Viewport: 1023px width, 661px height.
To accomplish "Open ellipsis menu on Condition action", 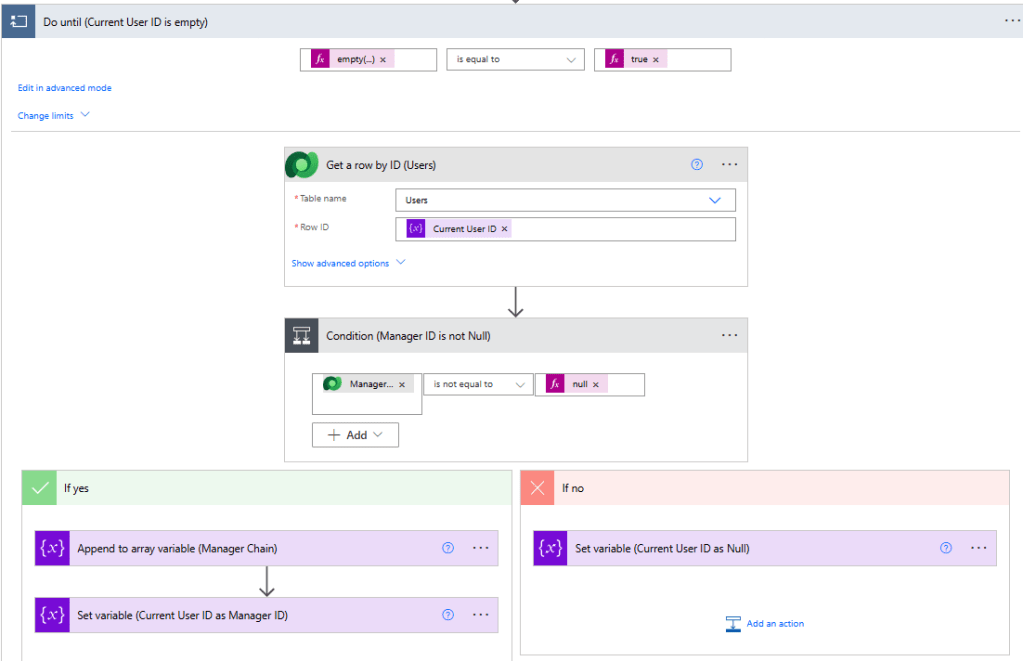I will [x=729, y=336].
